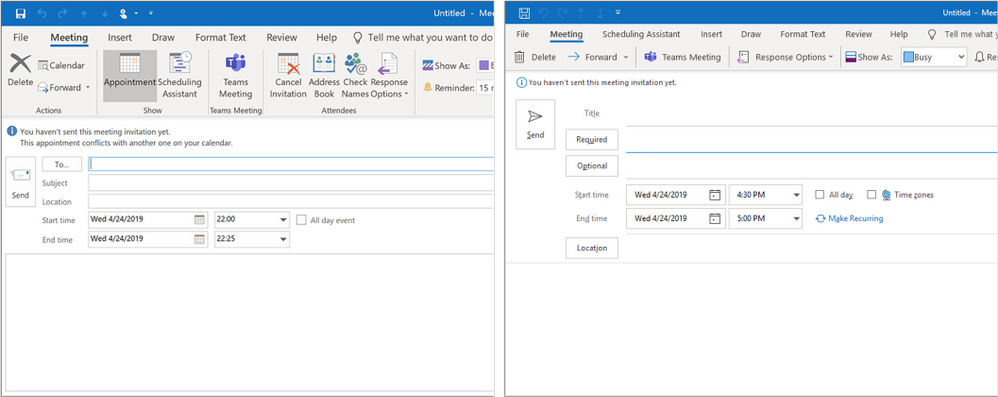Viewport: 998px width, 397px height.
Task: Add Teams Meeting in left window ribbon
Action: (x=235, y=76)
